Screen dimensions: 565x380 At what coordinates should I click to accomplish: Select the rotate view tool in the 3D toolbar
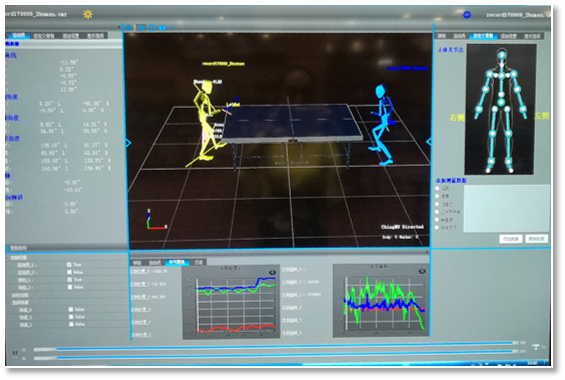tap(152, 27)
